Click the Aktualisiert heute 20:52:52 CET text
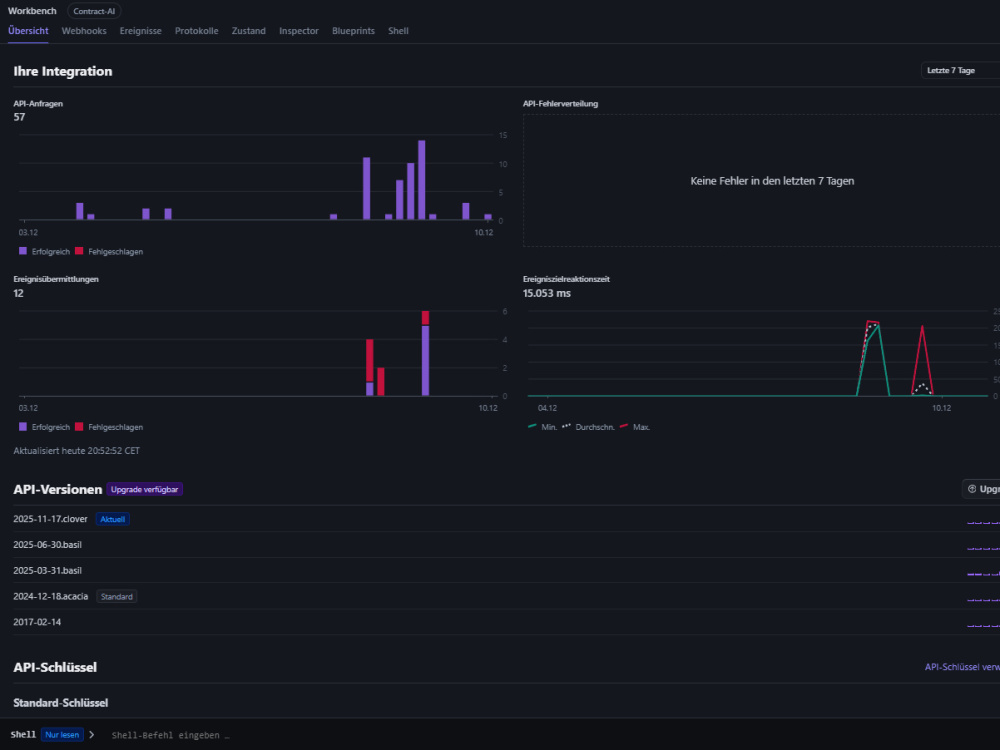Image resolution: width=1000 pixels, height=750 pixels. tap(77, 450)
